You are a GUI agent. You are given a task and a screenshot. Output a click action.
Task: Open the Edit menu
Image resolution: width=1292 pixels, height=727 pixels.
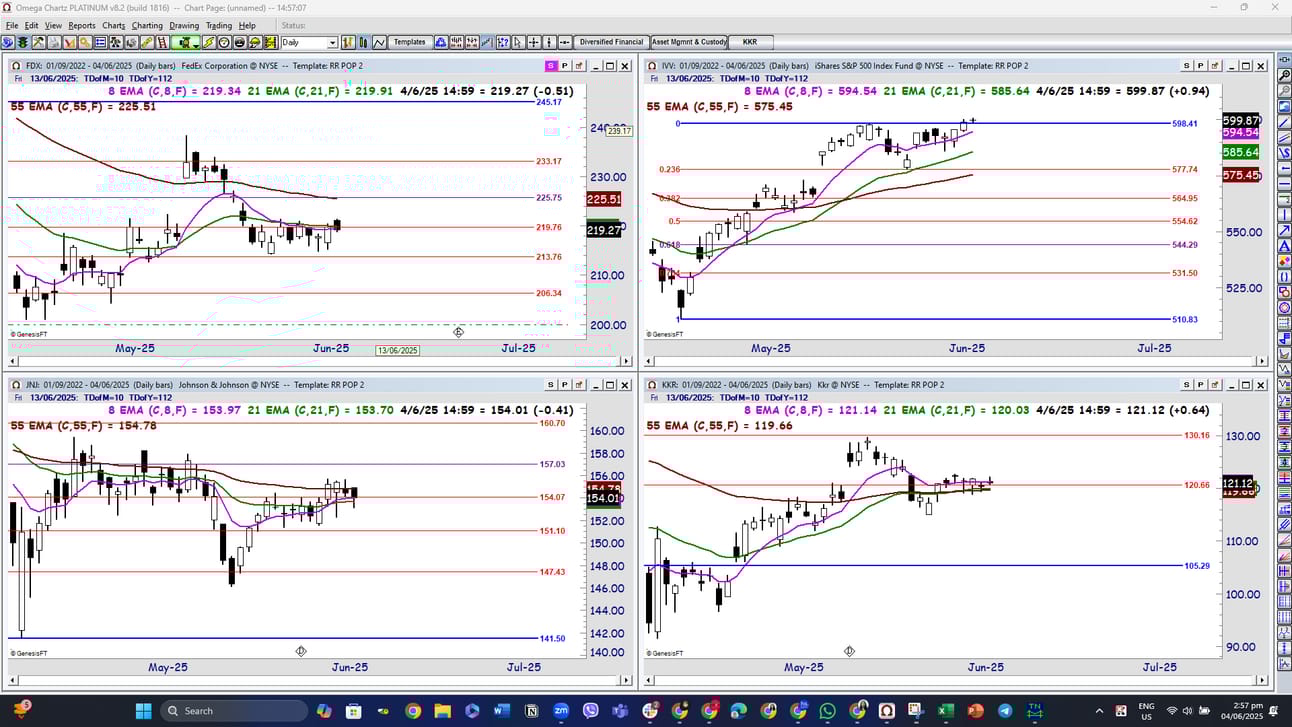(x=31, y=25)
